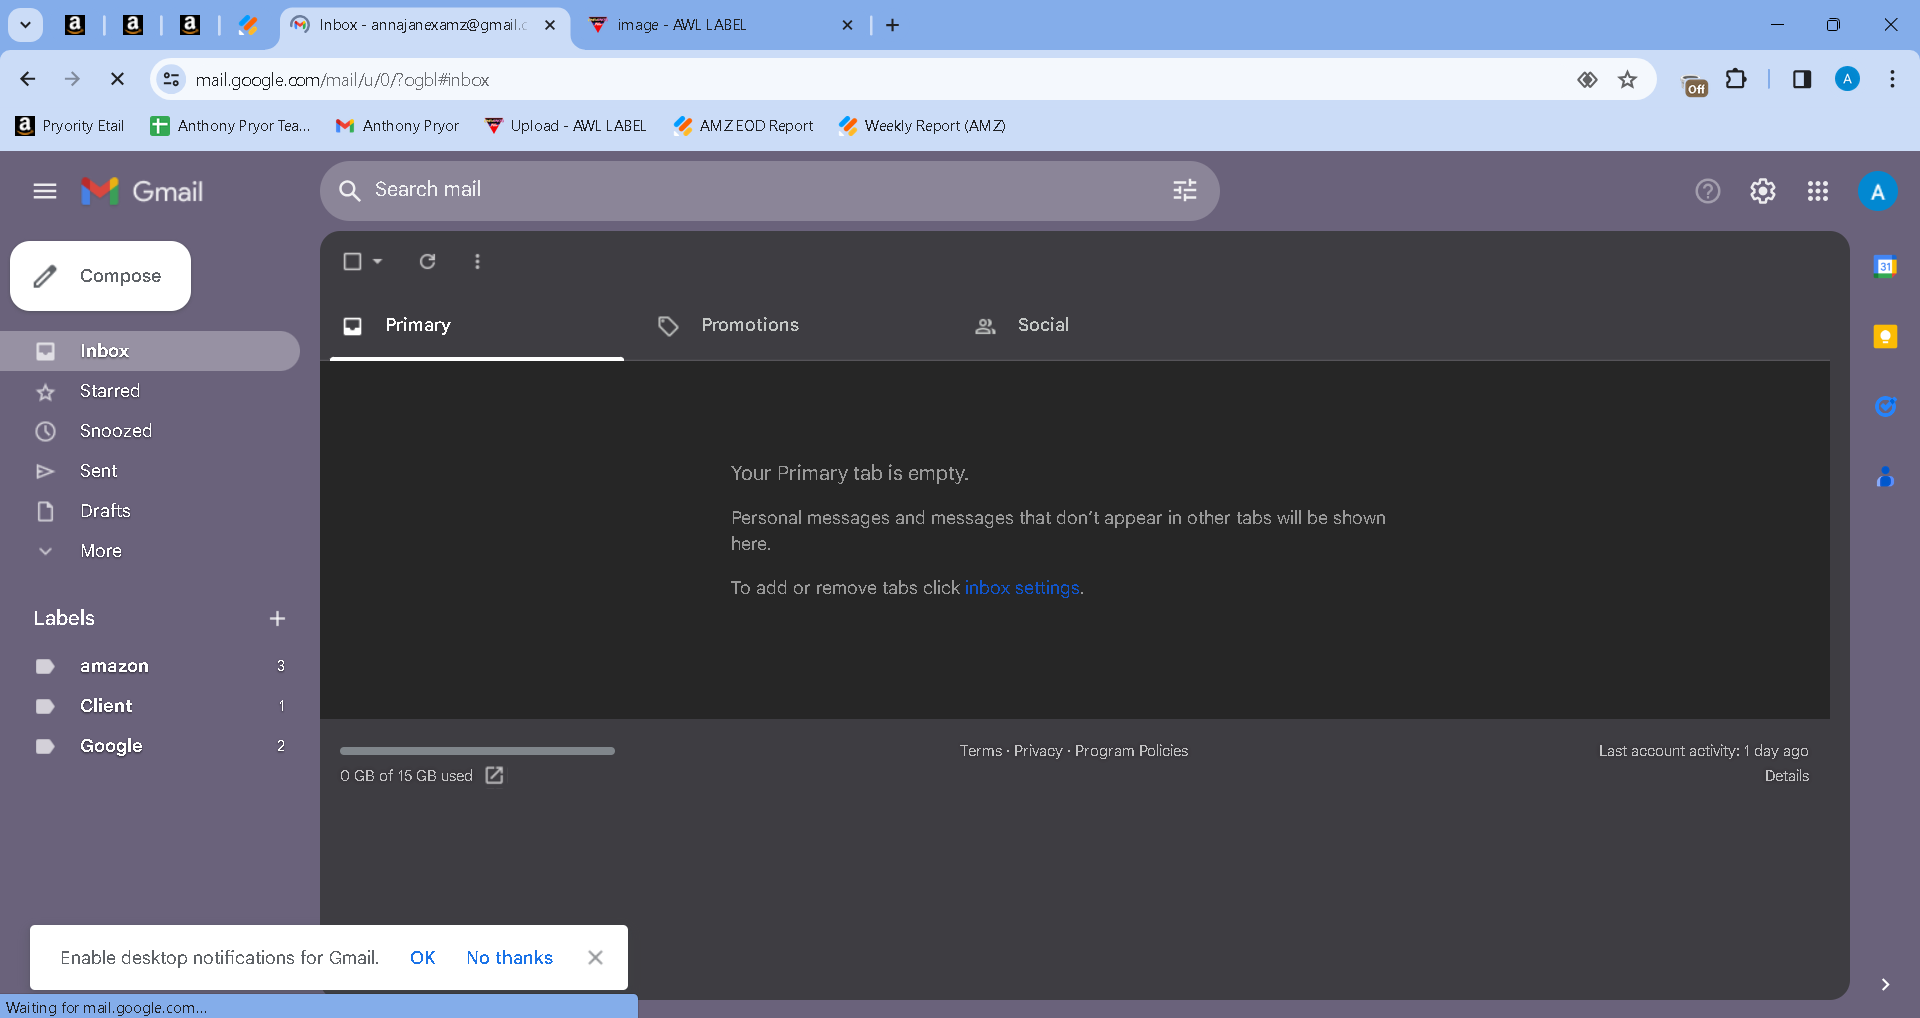Open the Snoozed folder
The height and width of the screenshot is (1018, 1920).
point(150,431)
